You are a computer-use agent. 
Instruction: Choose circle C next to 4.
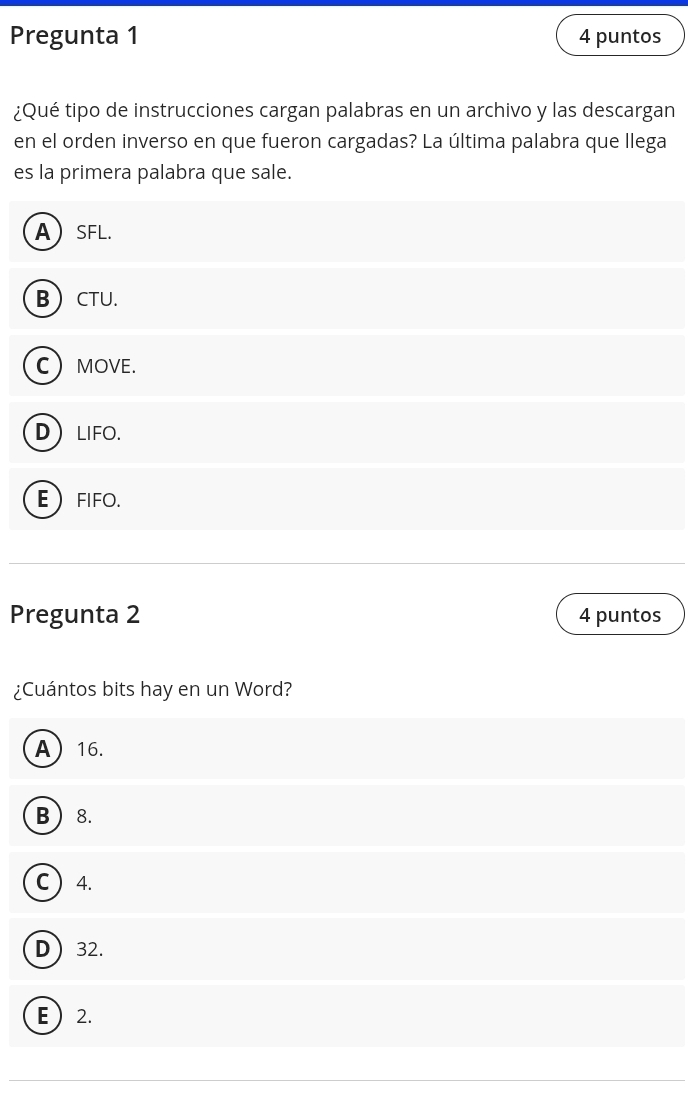tap(42, 883)
